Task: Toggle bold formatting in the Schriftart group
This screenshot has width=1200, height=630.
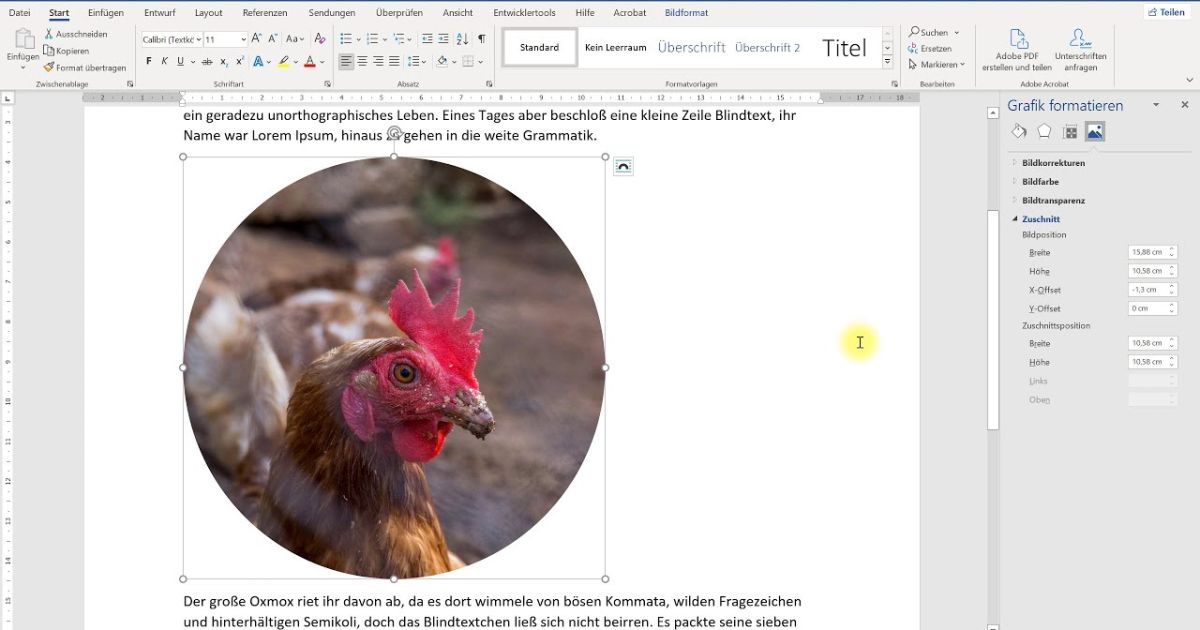Action: (x=150, y=61)
